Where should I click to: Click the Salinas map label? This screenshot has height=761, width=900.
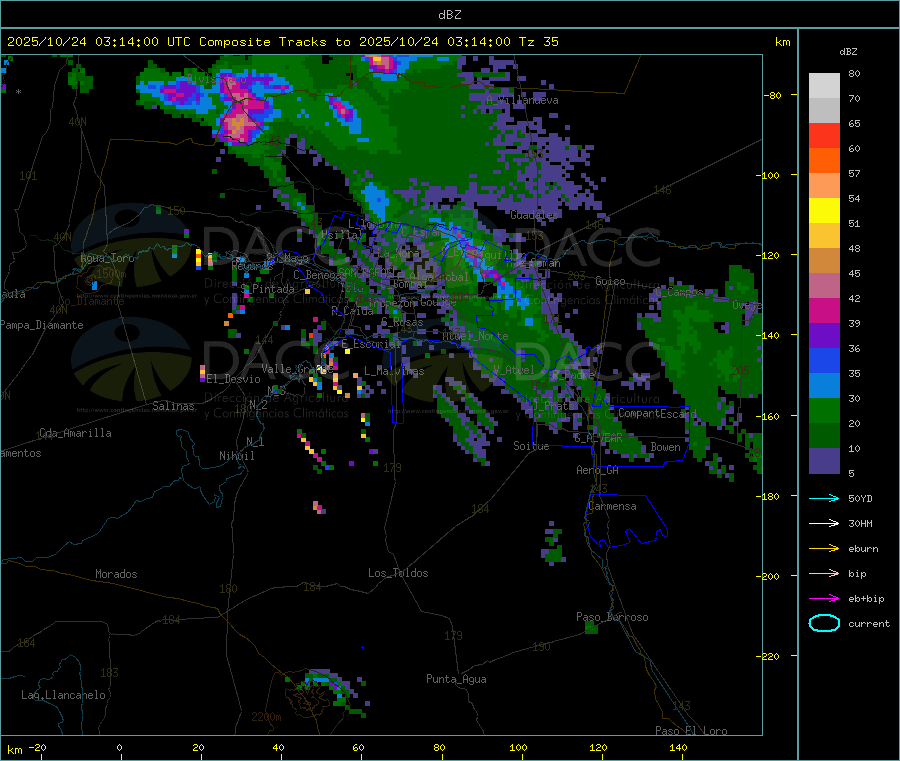pyautogui.click(x=173, y=406)
